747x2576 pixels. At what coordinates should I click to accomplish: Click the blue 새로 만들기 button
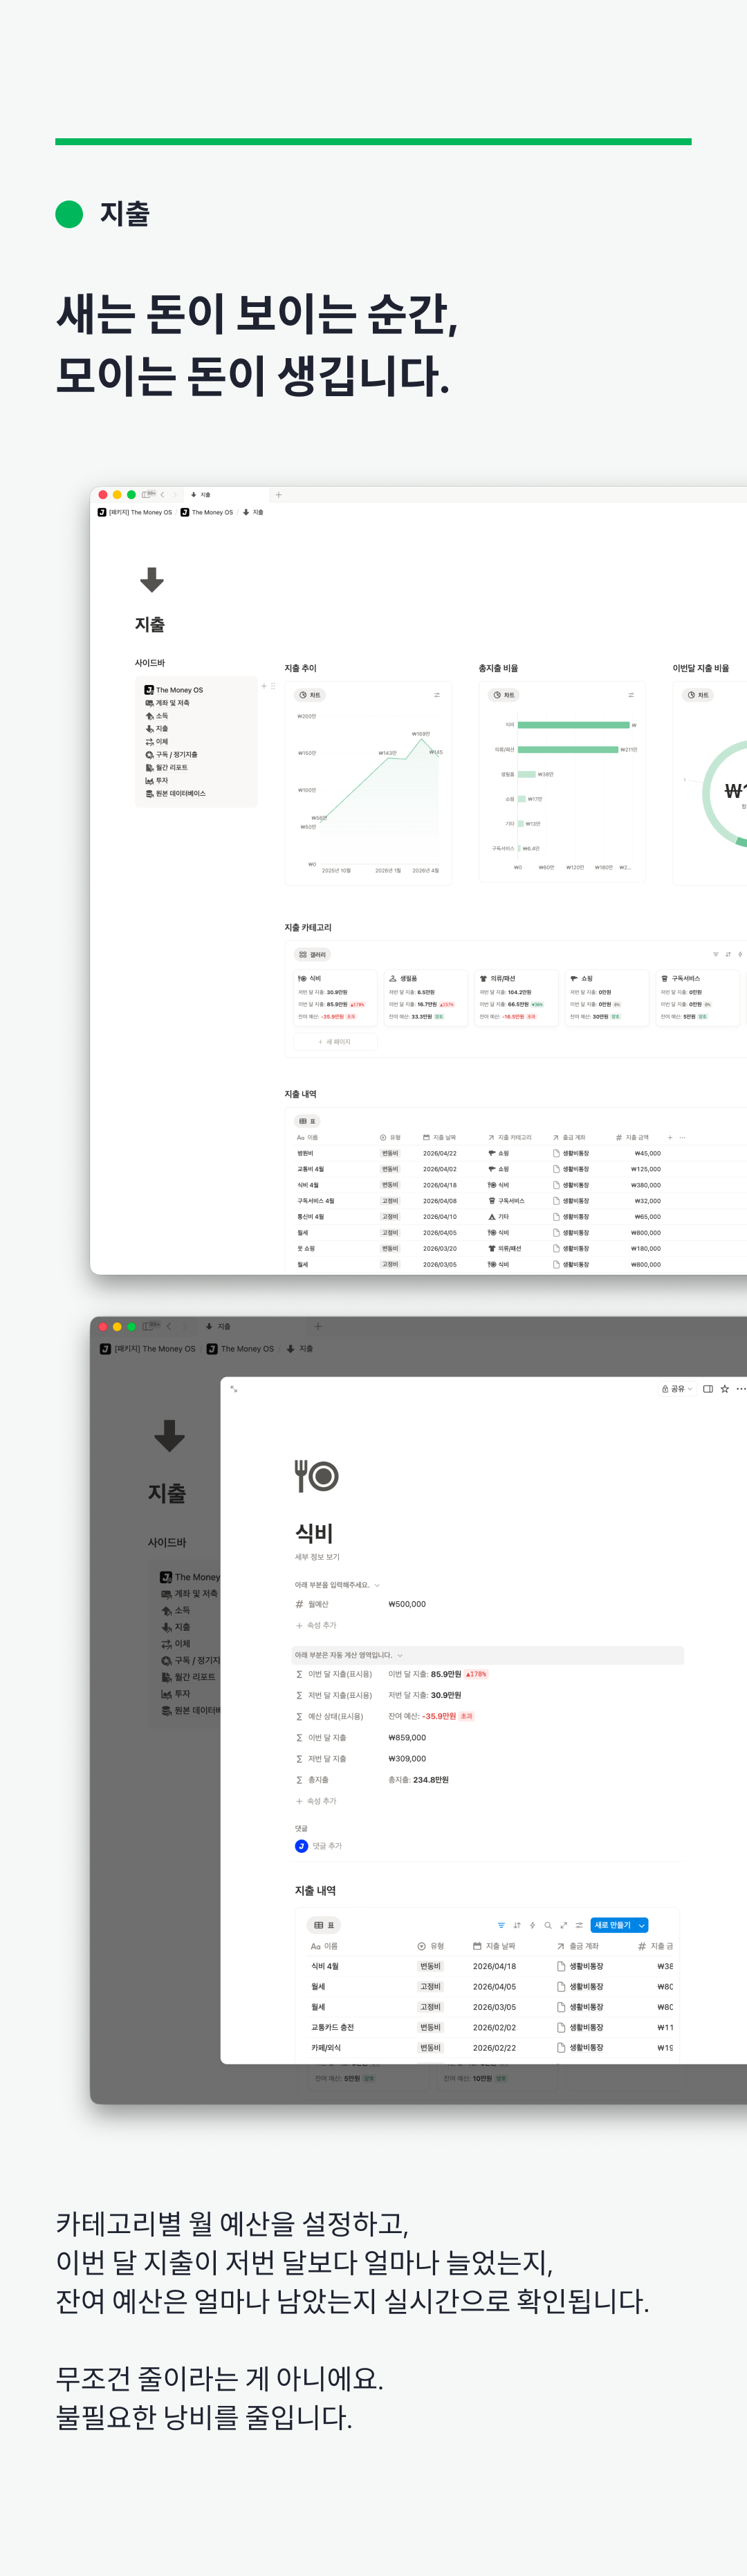click(x=612, y=1925)
